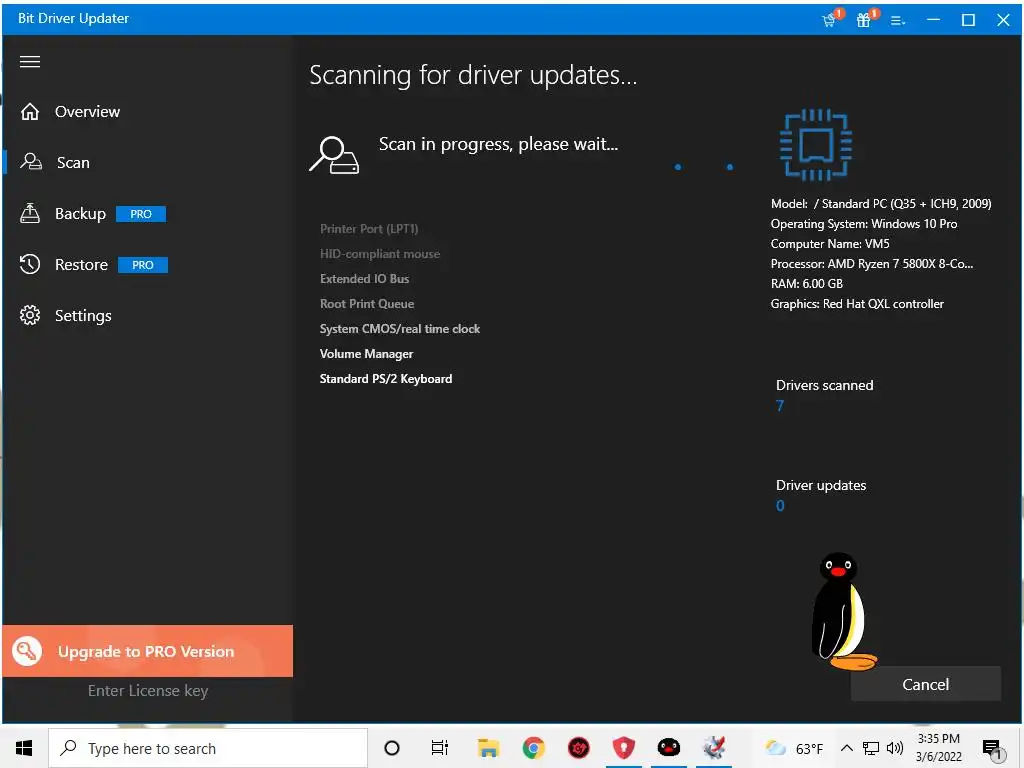Image resolution: width=1024 pixels, height=768 pixels.
Task: Click the PRO badge beside Backup
Action: point(140,214)
